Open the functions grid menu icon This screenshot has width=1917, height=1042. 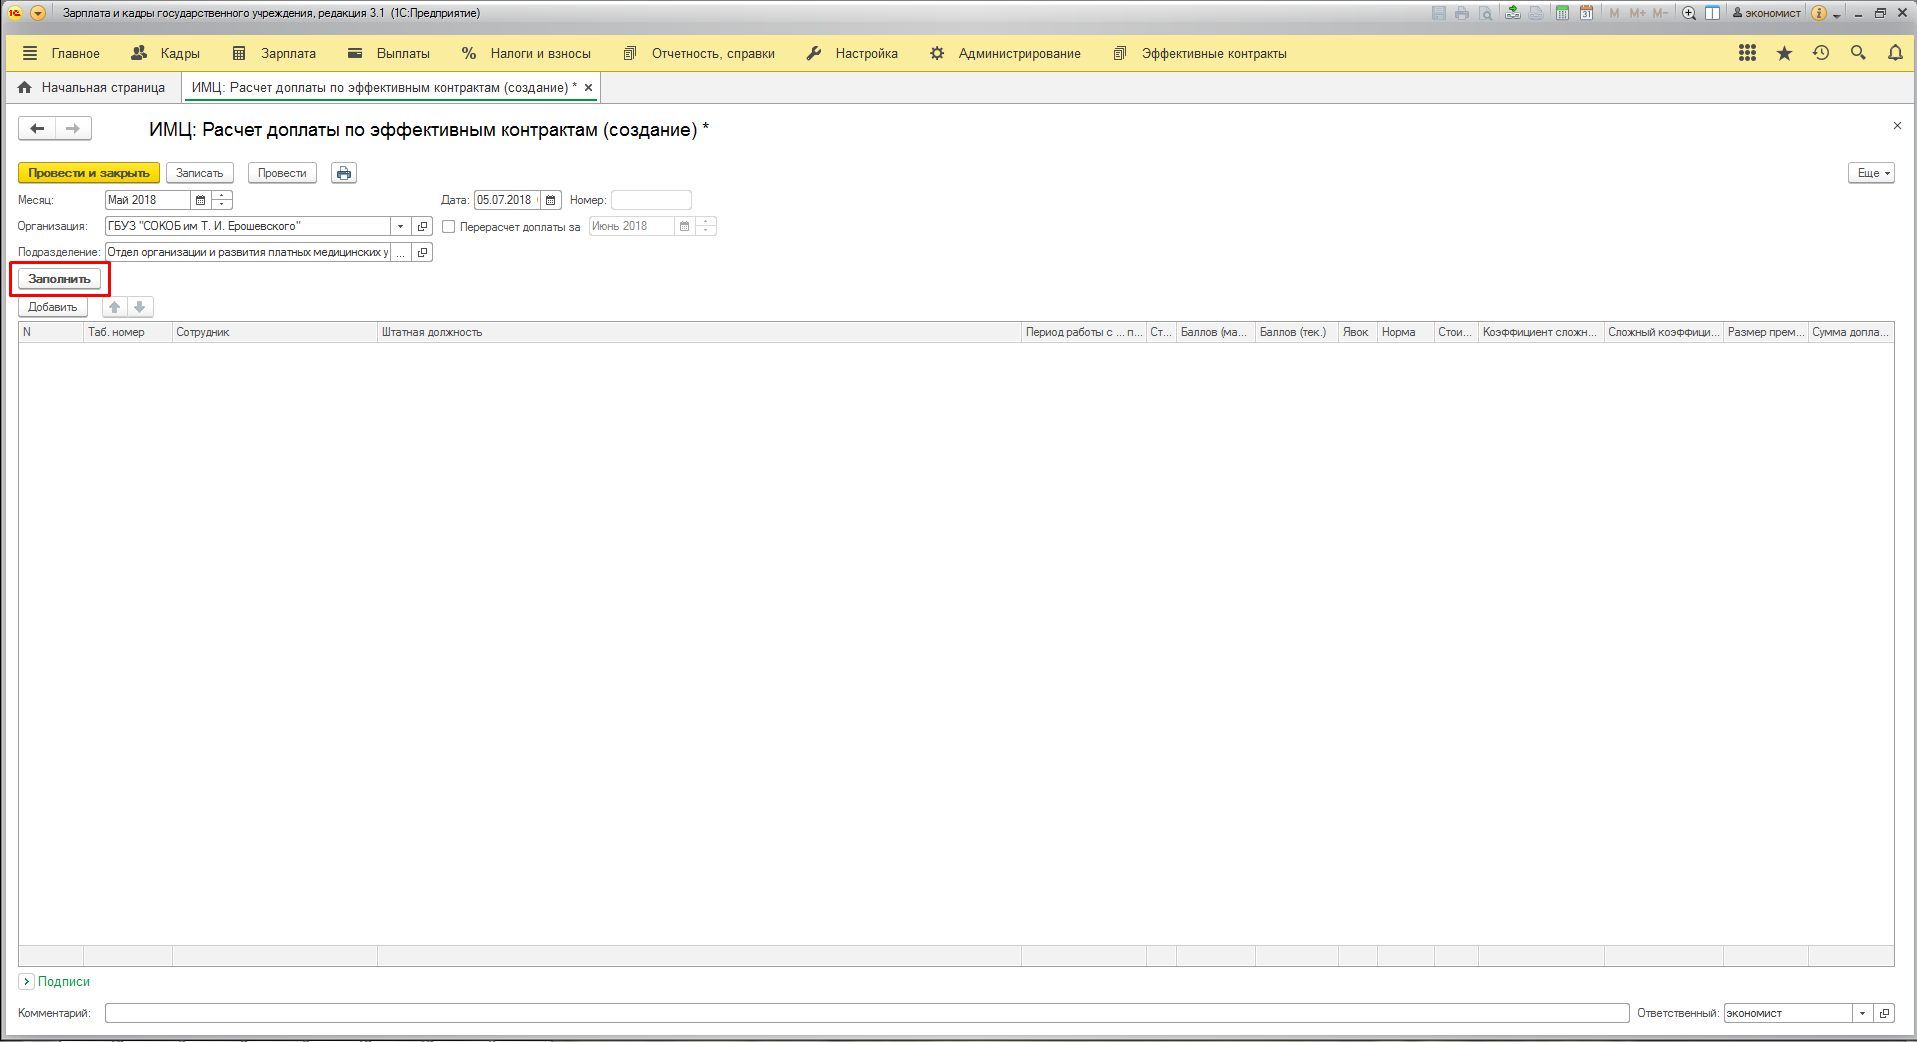1747,53
